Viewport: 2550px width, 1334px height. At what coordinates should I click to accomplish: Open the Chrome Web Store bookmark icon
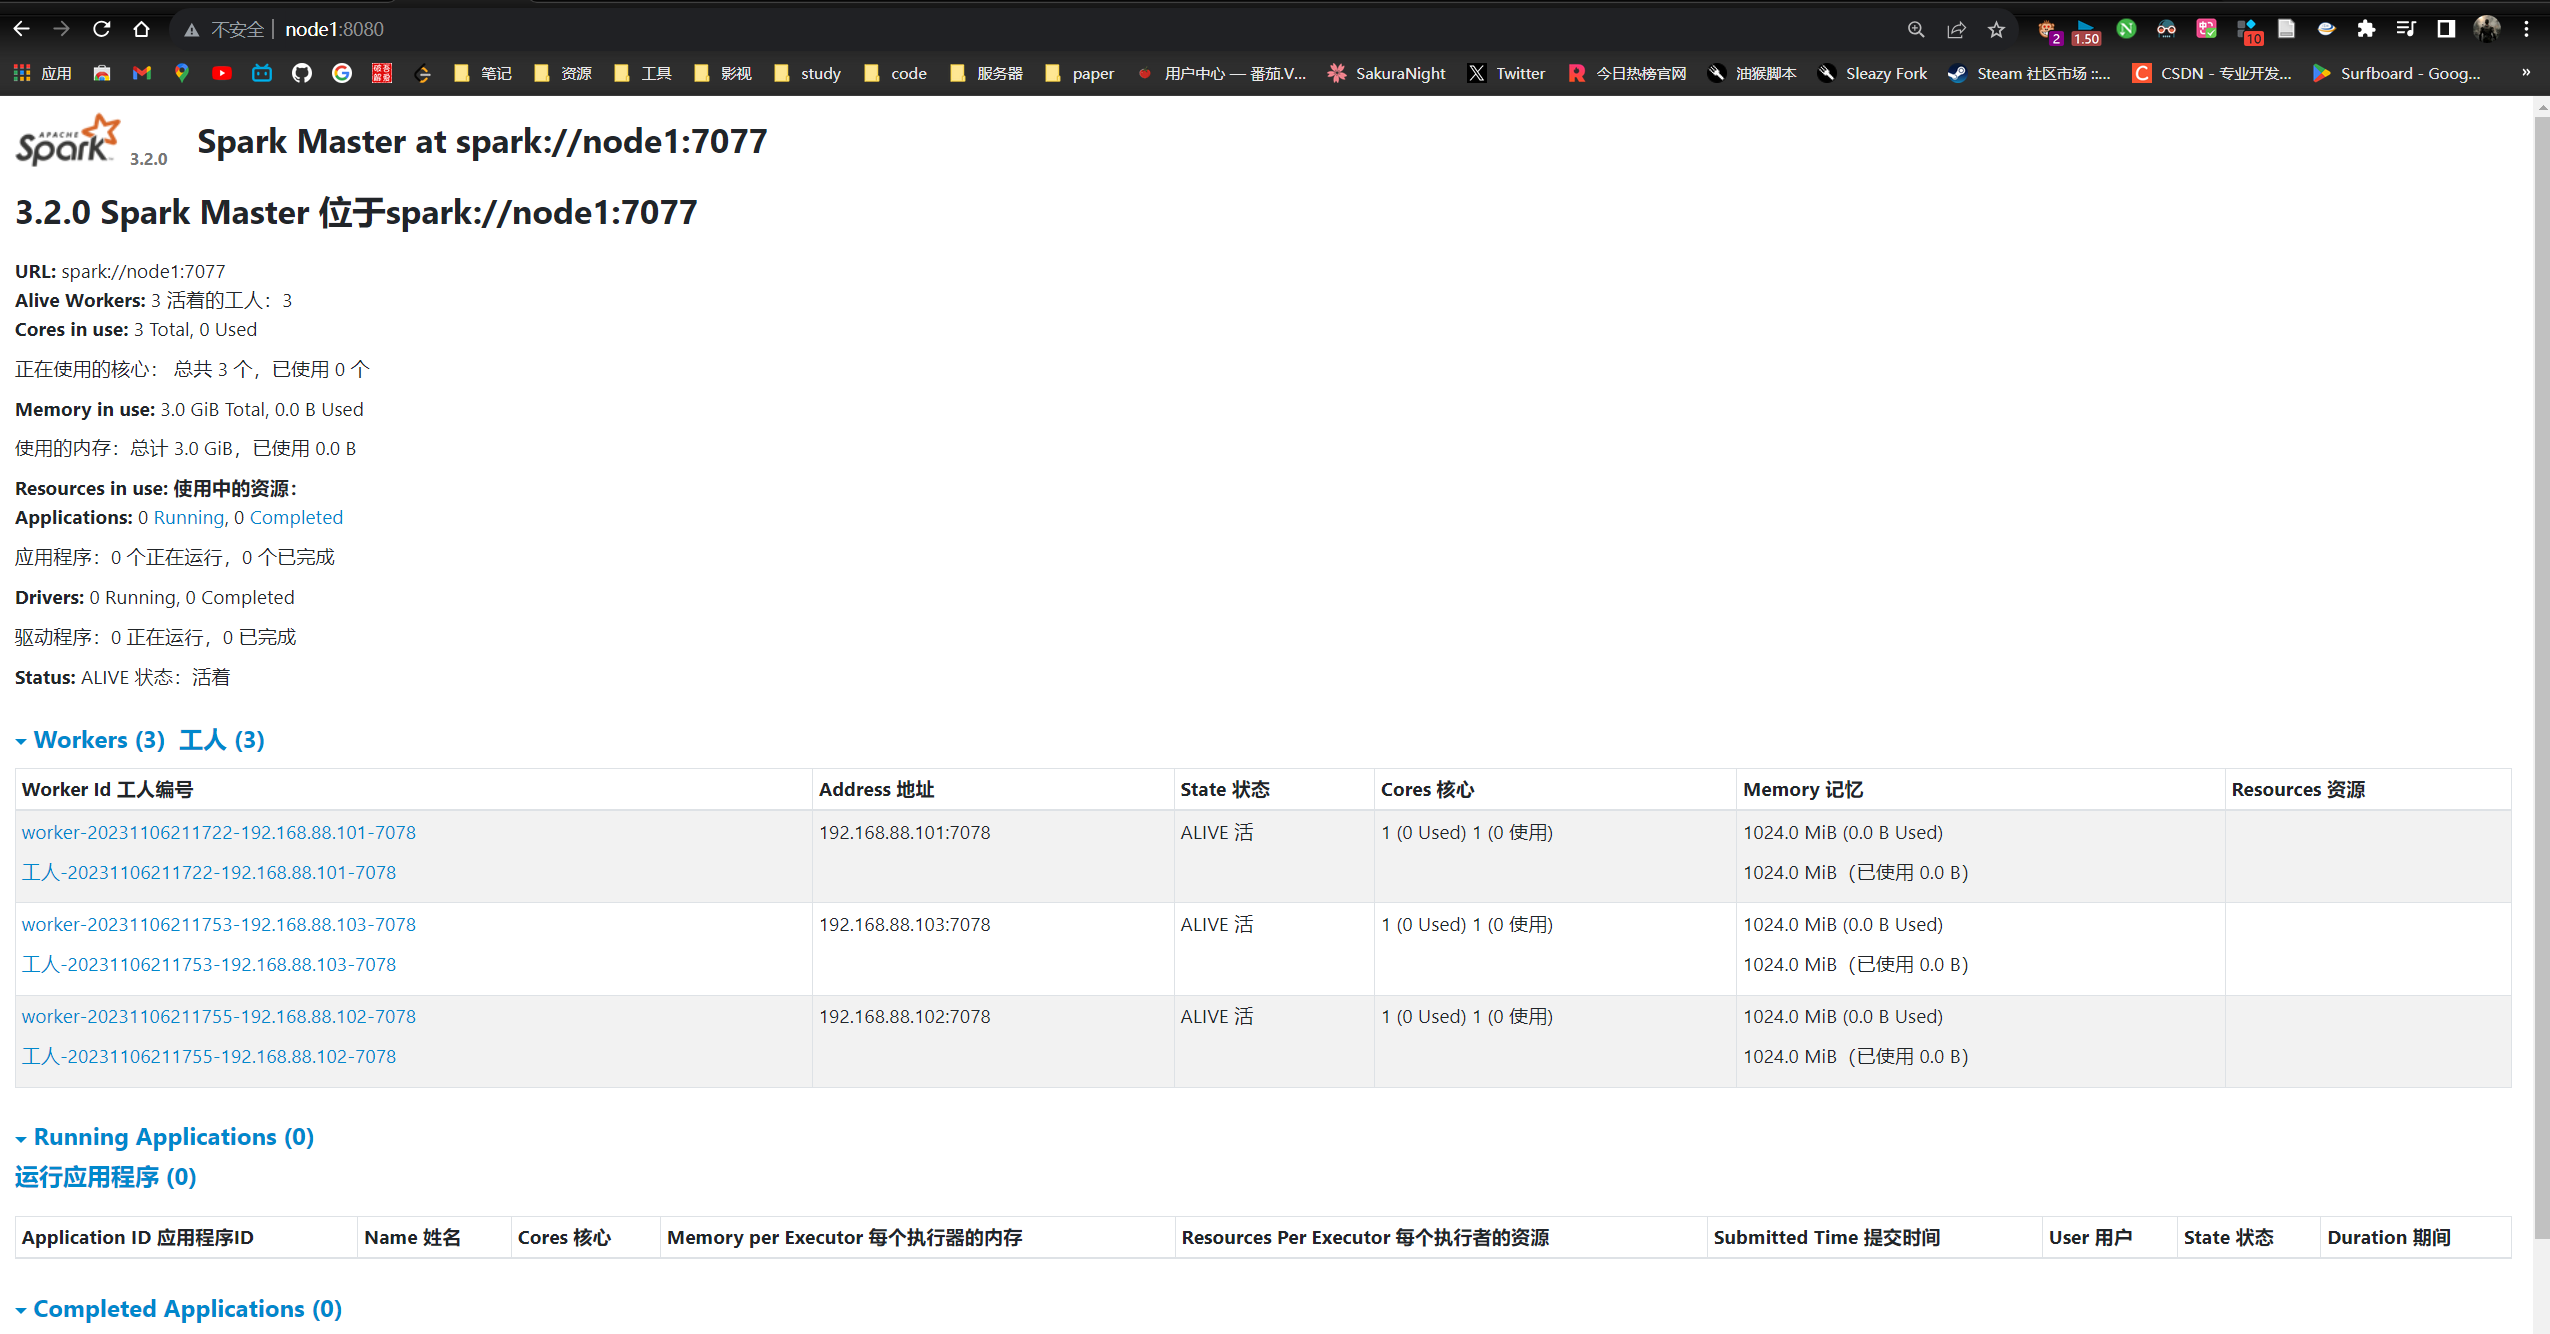[102, 73]
